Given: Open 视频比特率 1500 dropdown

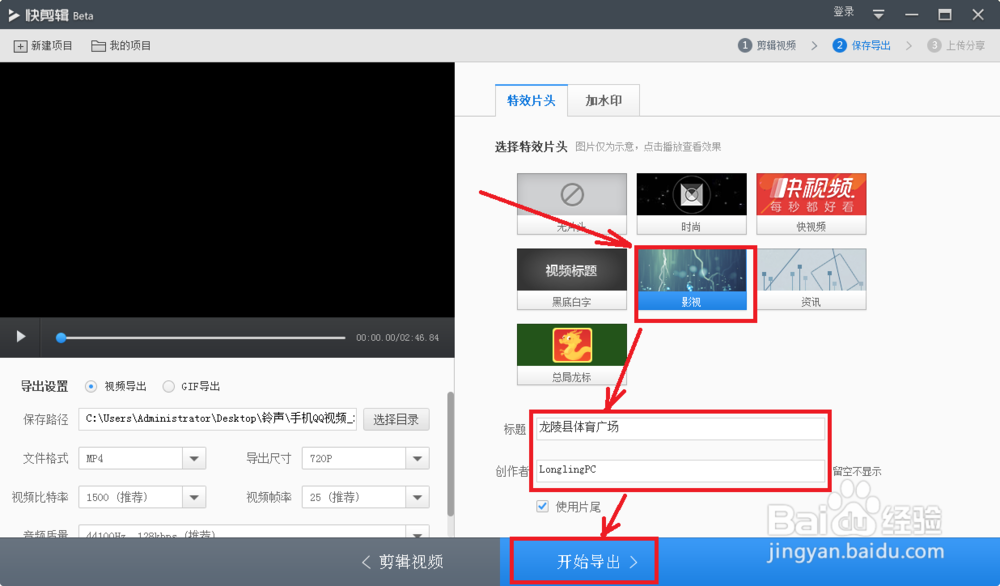Looking at the screenshot, I should pos(142,497).
